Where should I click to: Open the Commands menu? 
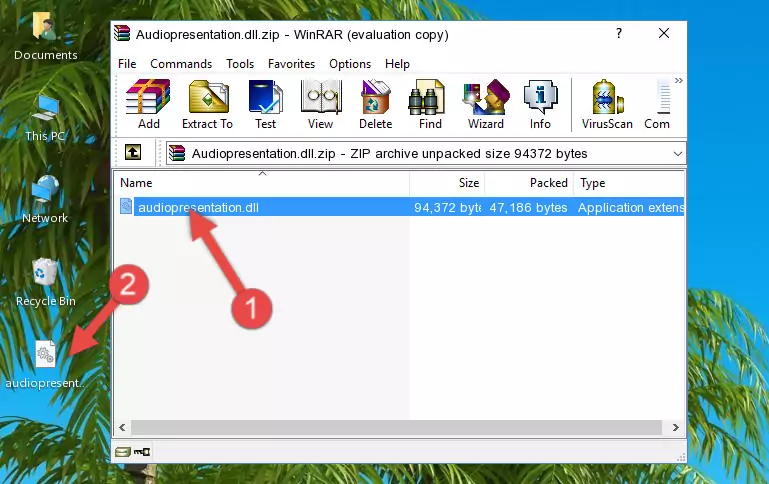point(181,64)
